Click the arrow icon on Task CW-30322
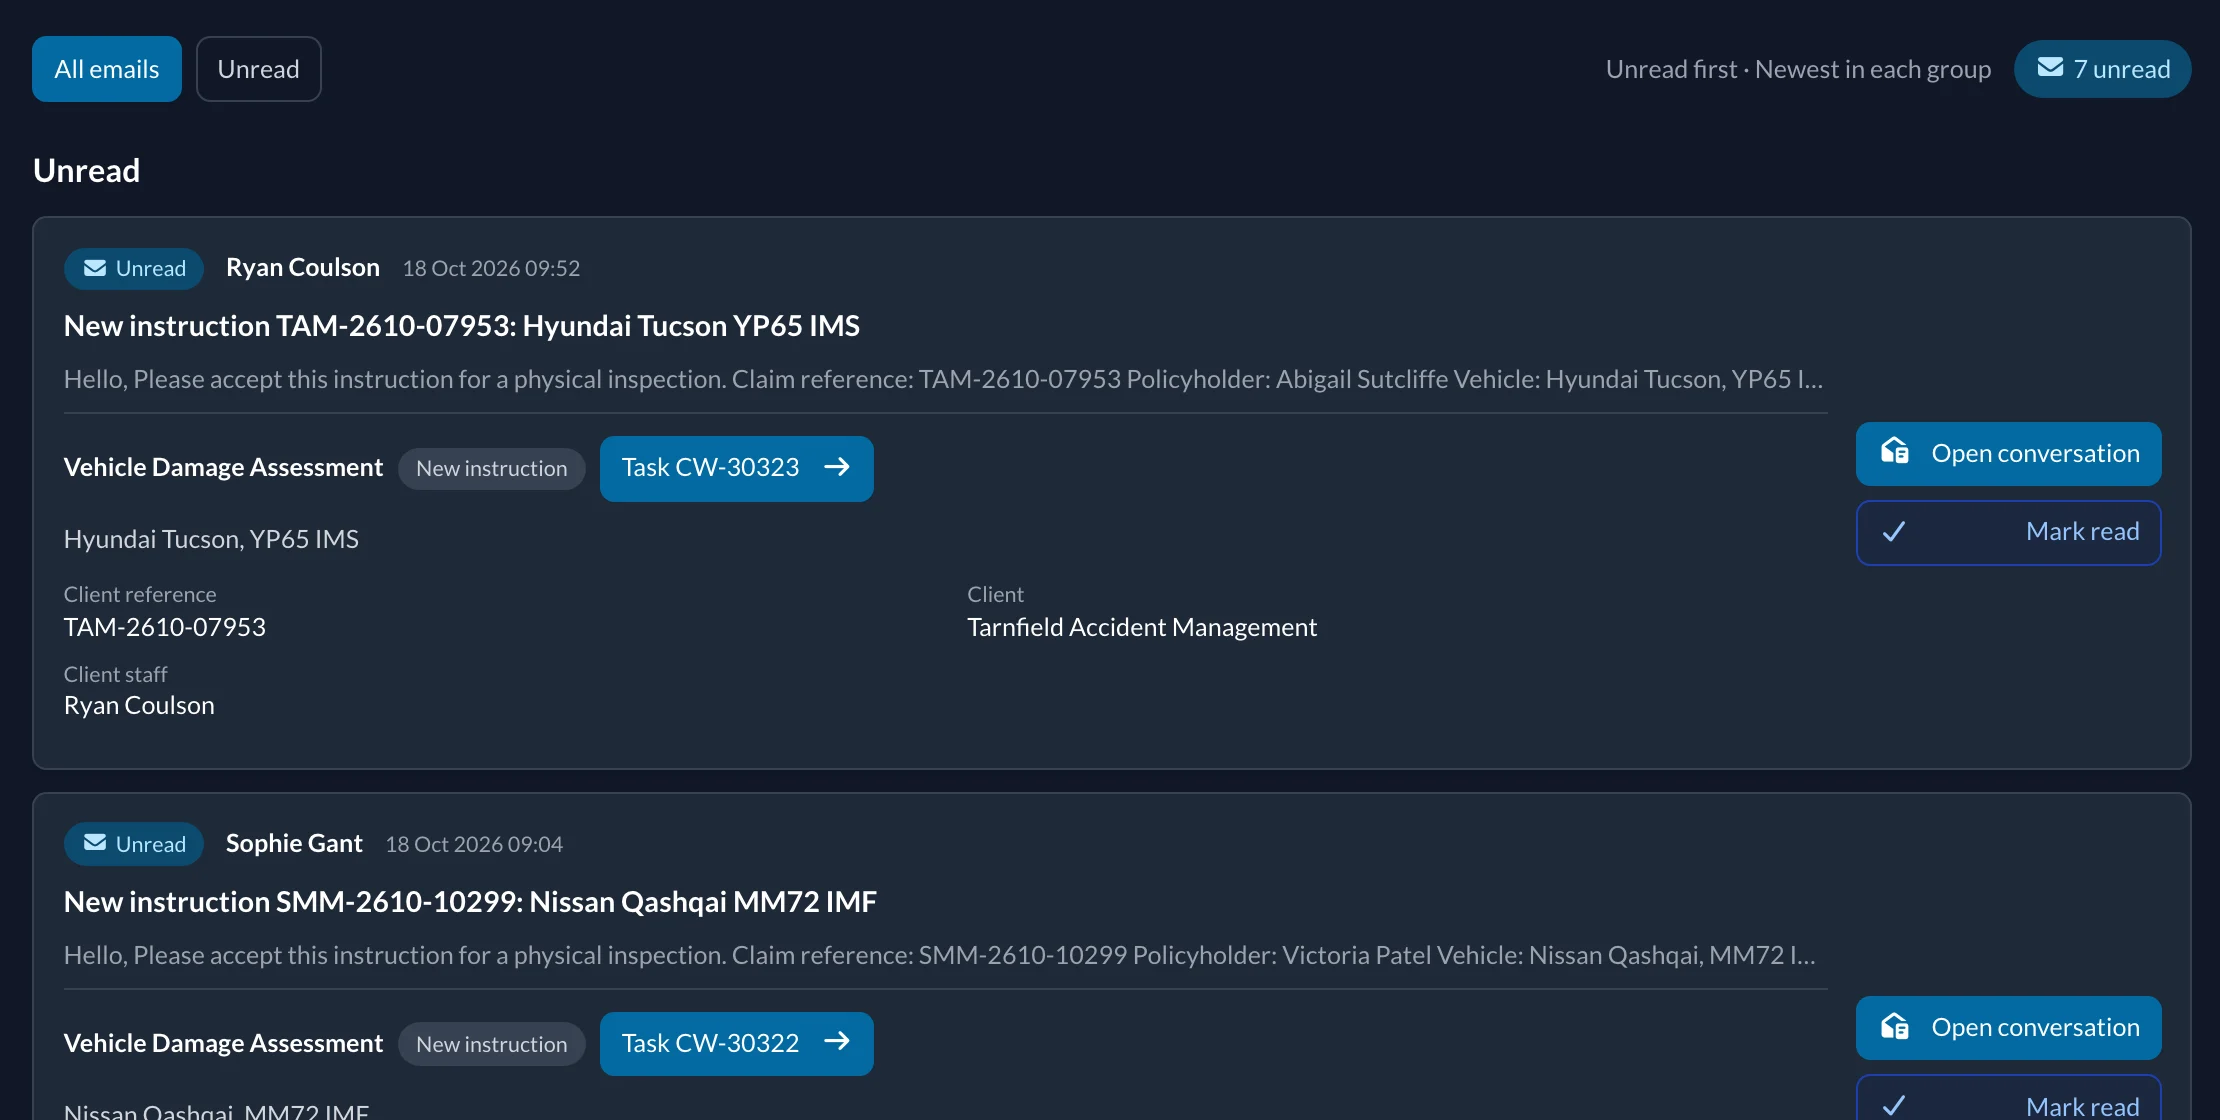The height and width of the screenshot is (1120, 2220). coord(837,1042)
